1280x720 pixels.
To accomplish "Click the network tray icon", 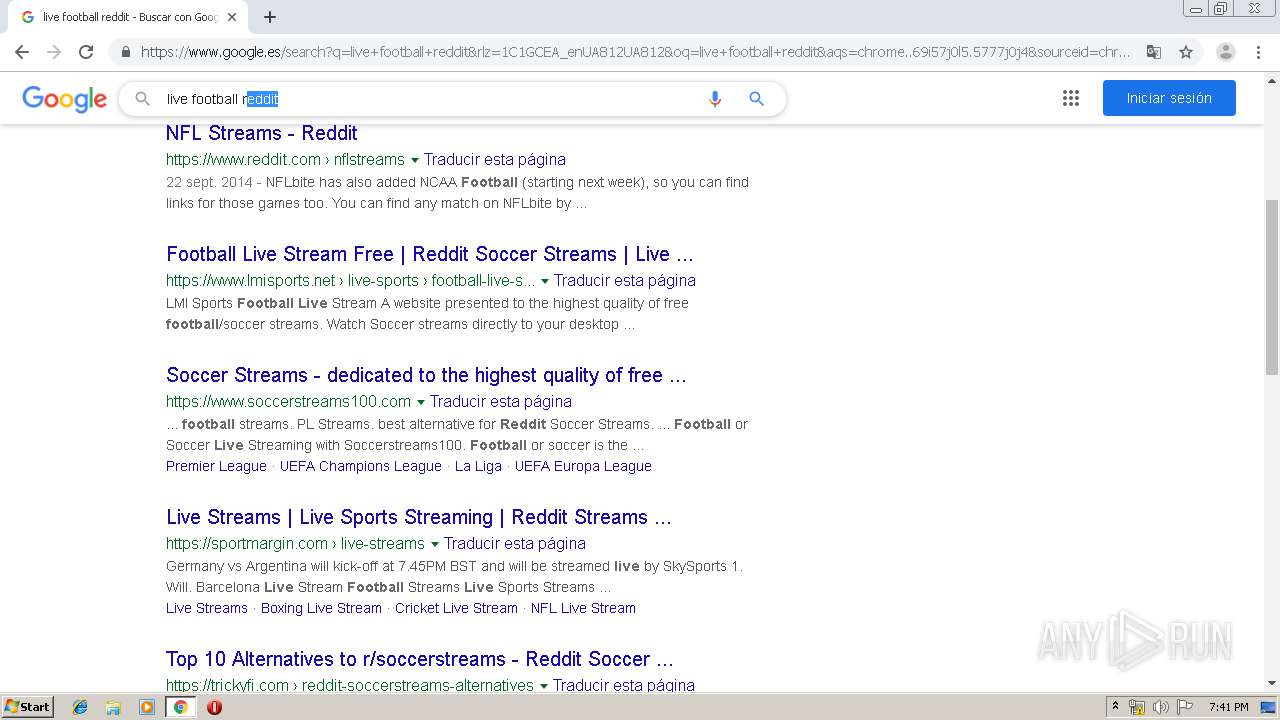I will pyautogui.click(x=1137, y=707).
